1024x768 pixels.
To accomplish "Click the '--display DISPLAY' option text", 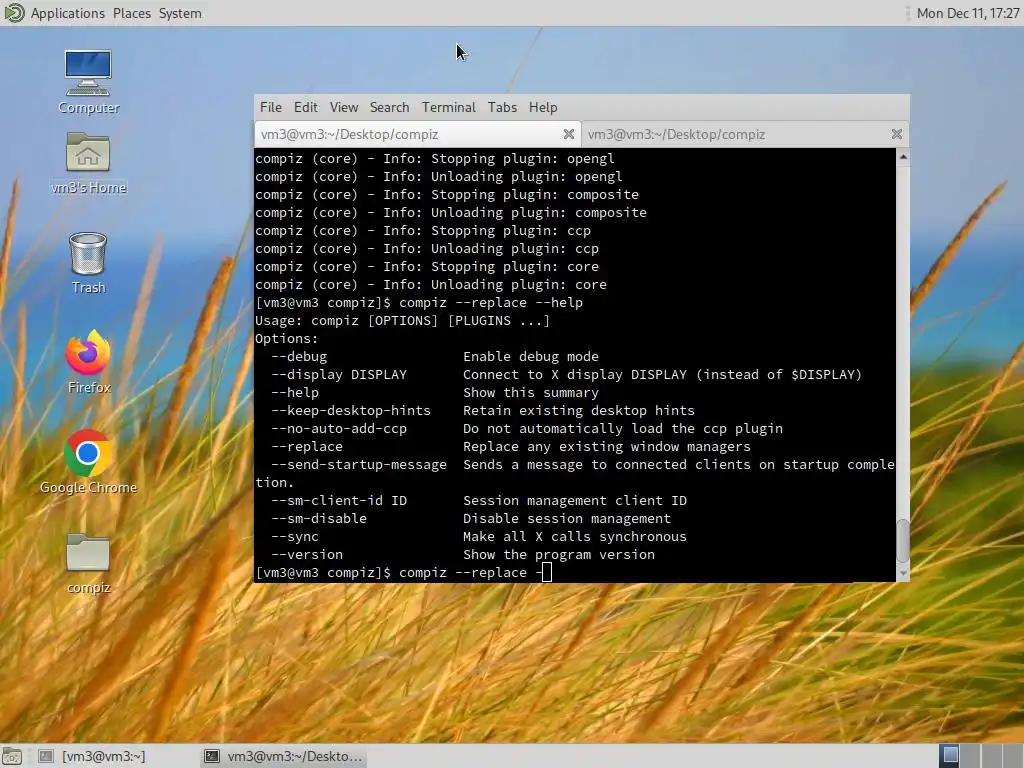I will (x=339, y=375).
